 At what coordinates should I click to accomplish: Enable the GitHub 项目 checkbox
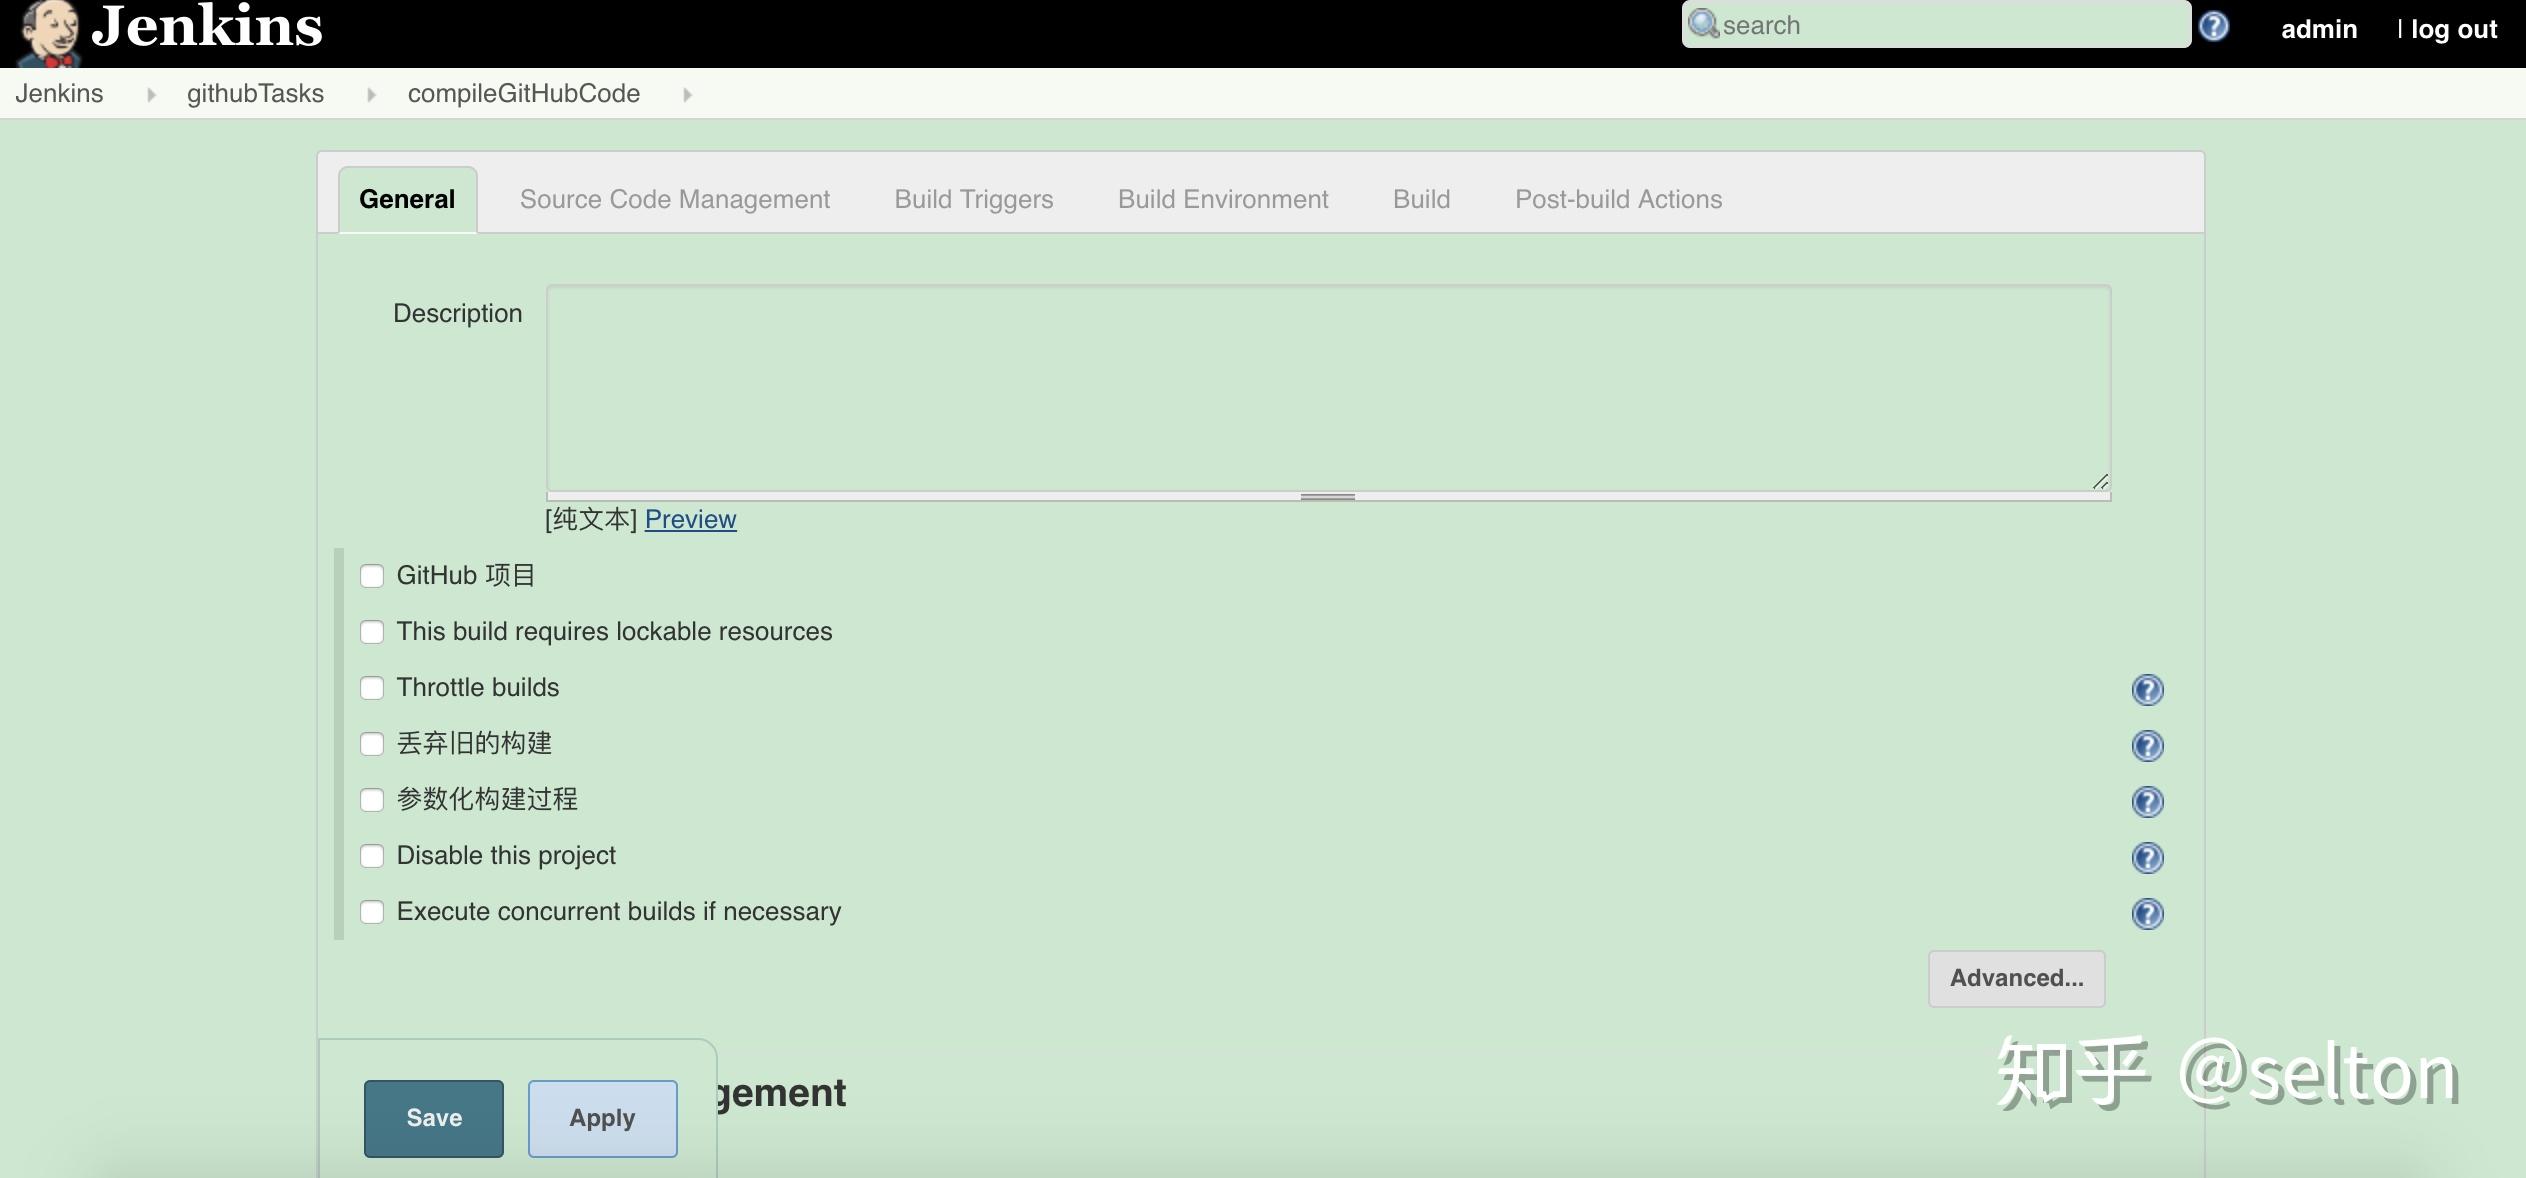(x=372, y=576)
